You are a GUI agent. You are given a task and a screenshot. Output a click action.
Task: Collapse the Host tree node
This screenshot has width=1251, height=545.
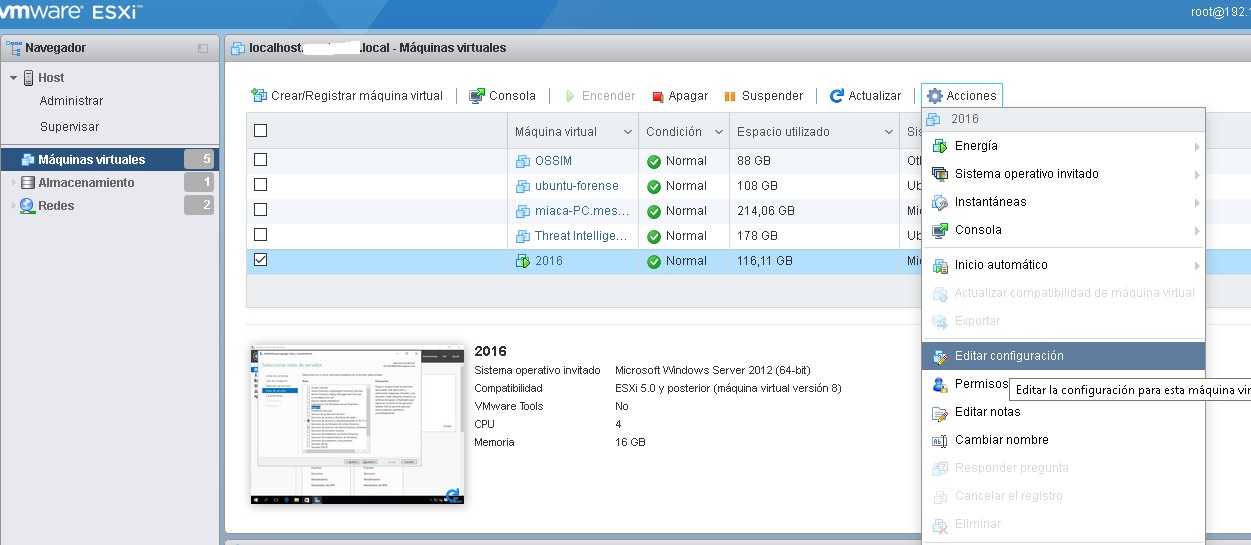click(13, 78)
